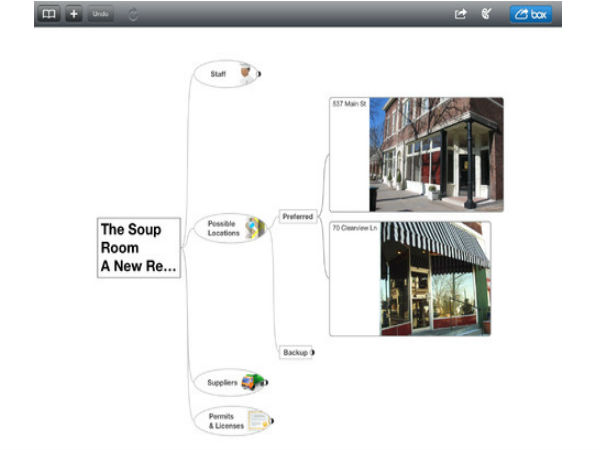This screenshot has height=450, width=600.
Task: Expand the Backup branch
Action: click(312, 352)
